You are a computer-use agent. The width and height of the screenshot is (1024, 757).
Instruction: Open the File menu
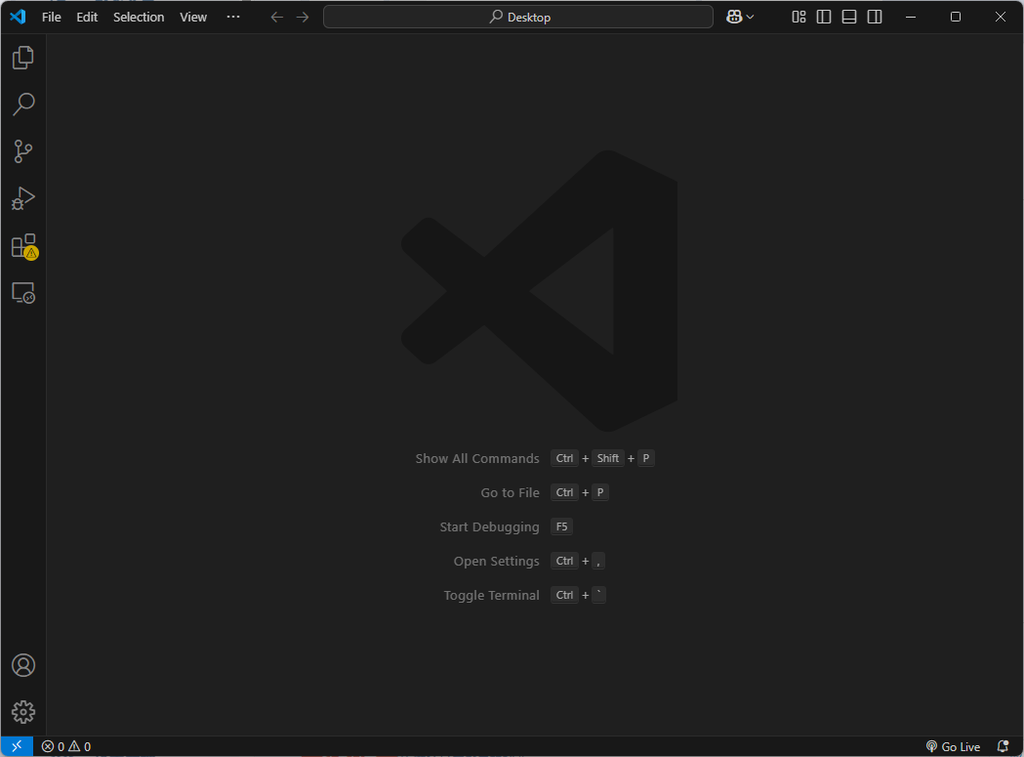click(x=50, y=16)
